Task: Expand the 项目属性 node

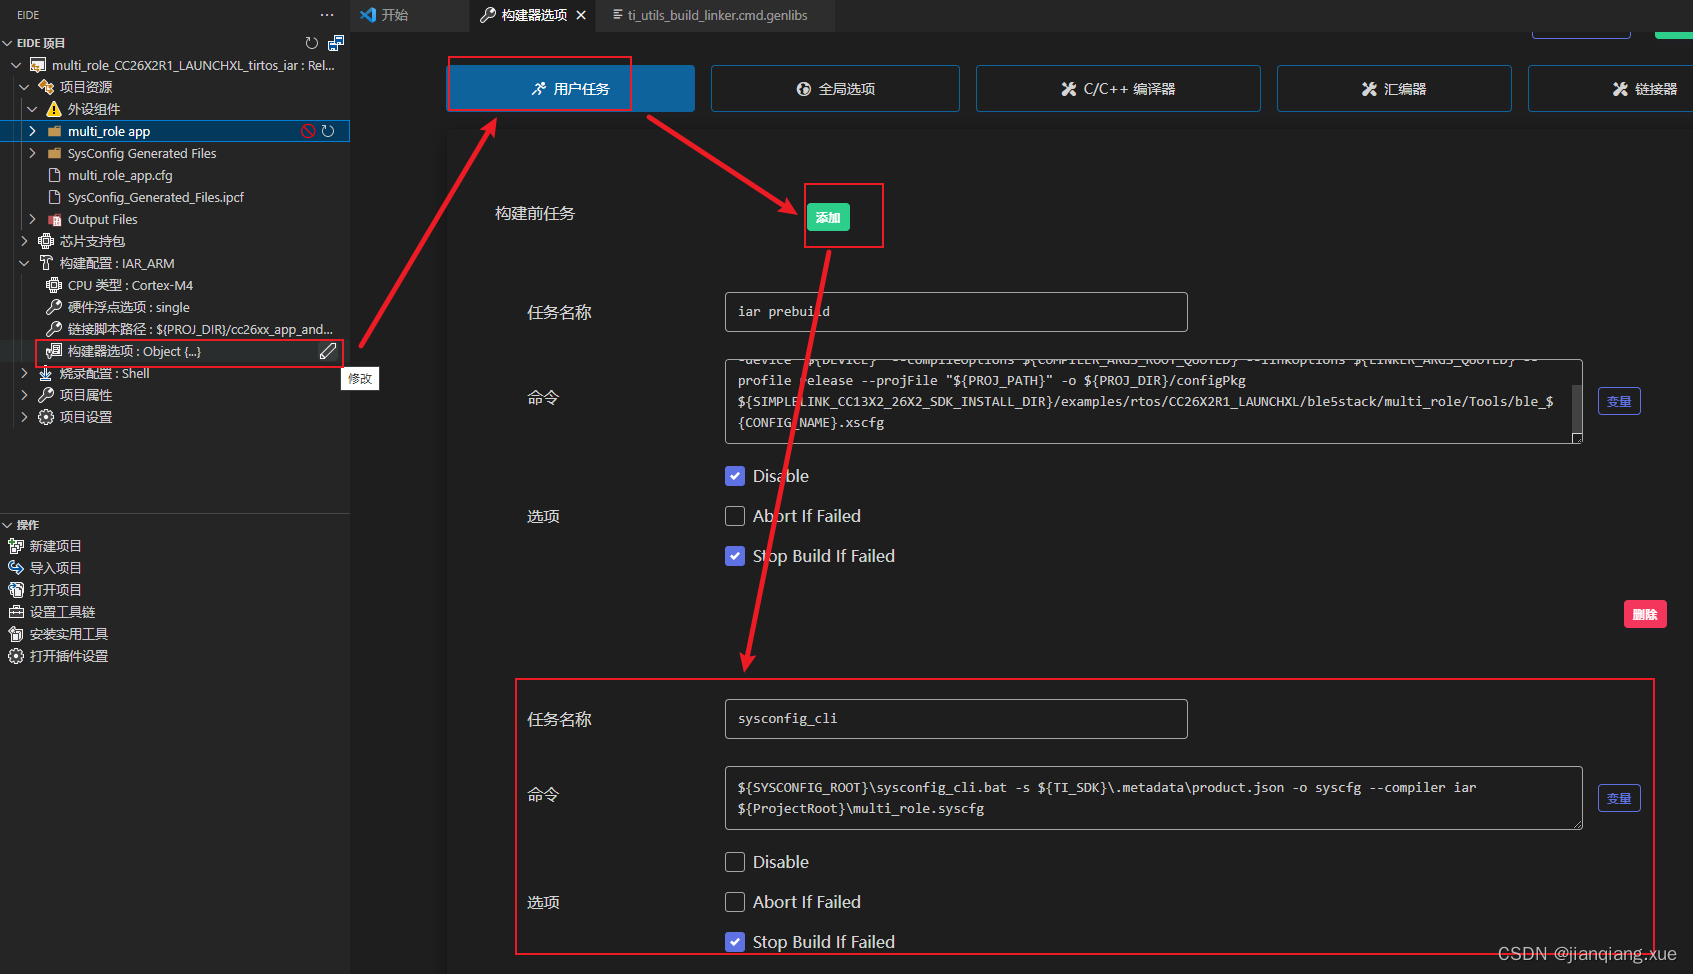Action: pos(24,395)
